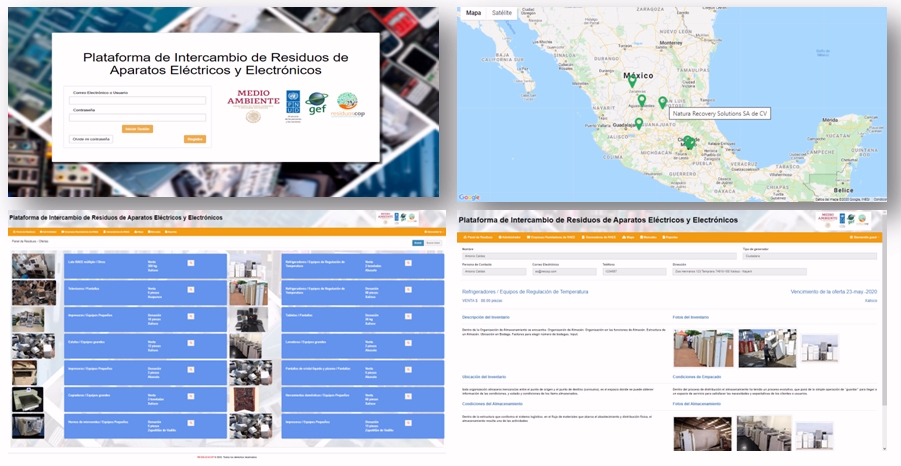The height and width of the screenshot is (466, 901).
Task: Open the Mapa menu in detail page navbar
Action: pyautogui.click(x=629, y=237)
